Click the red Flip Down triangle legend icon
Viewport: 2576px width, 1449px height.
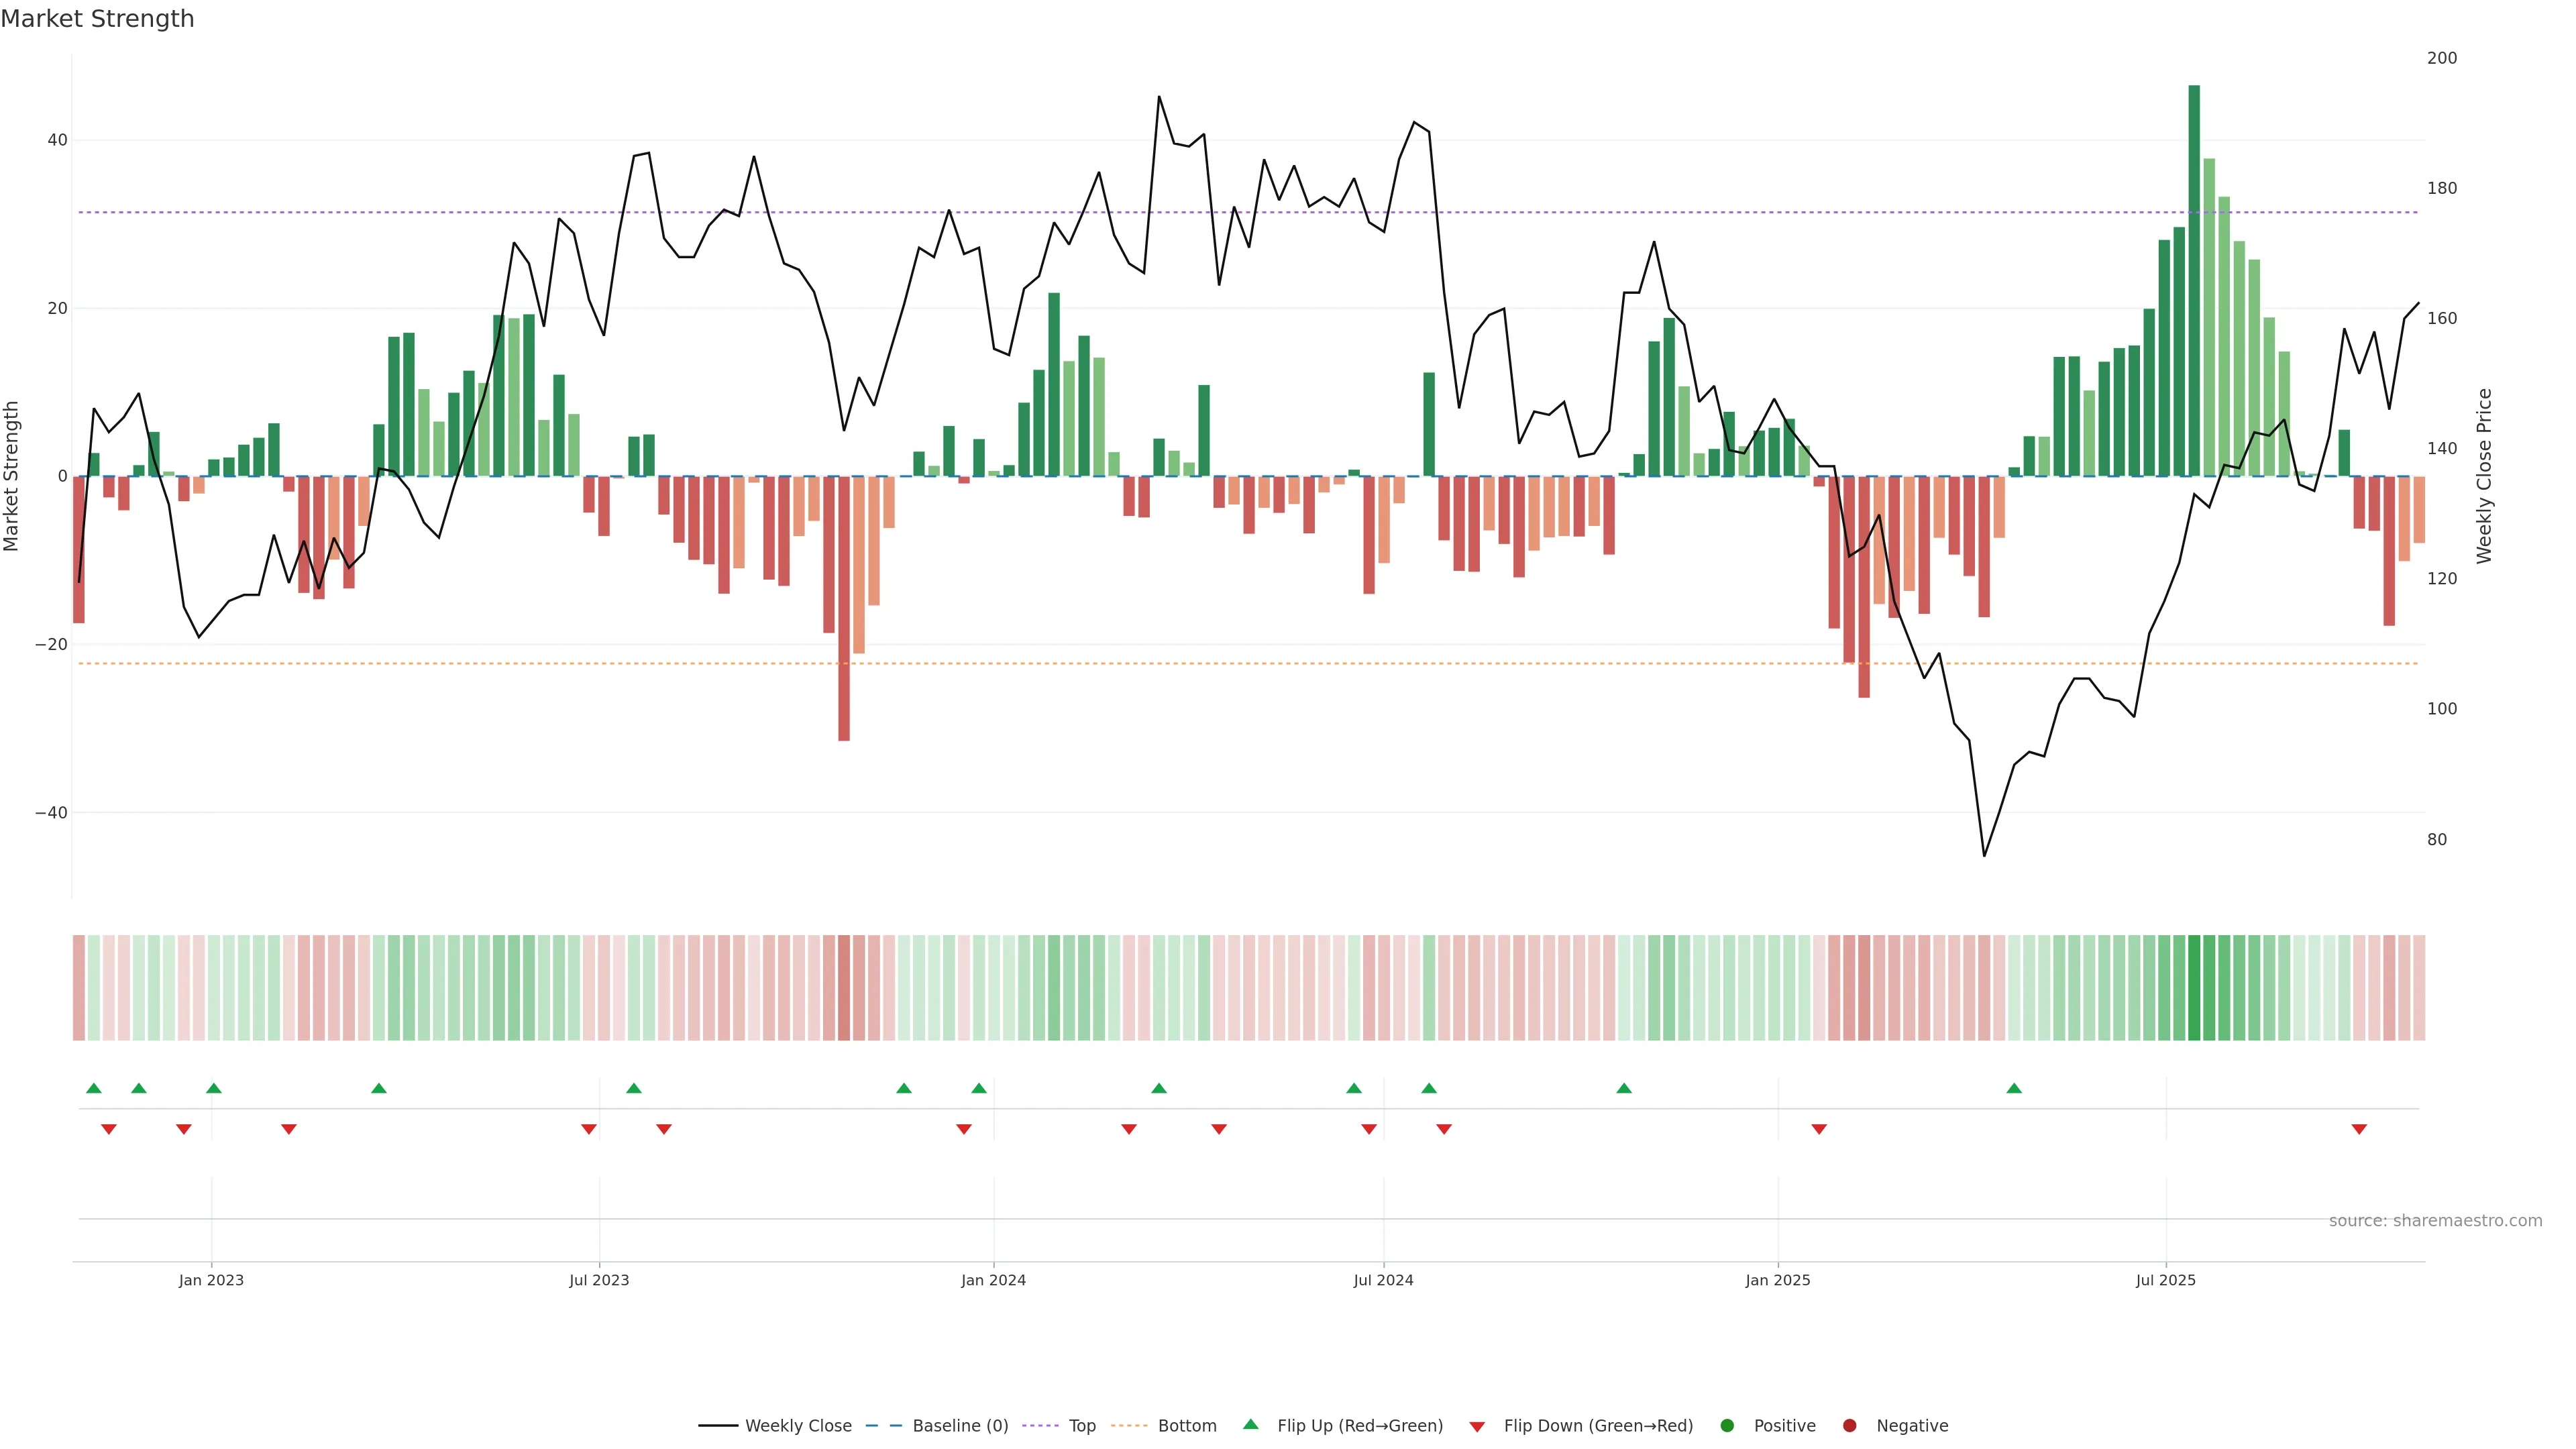1477,1427
